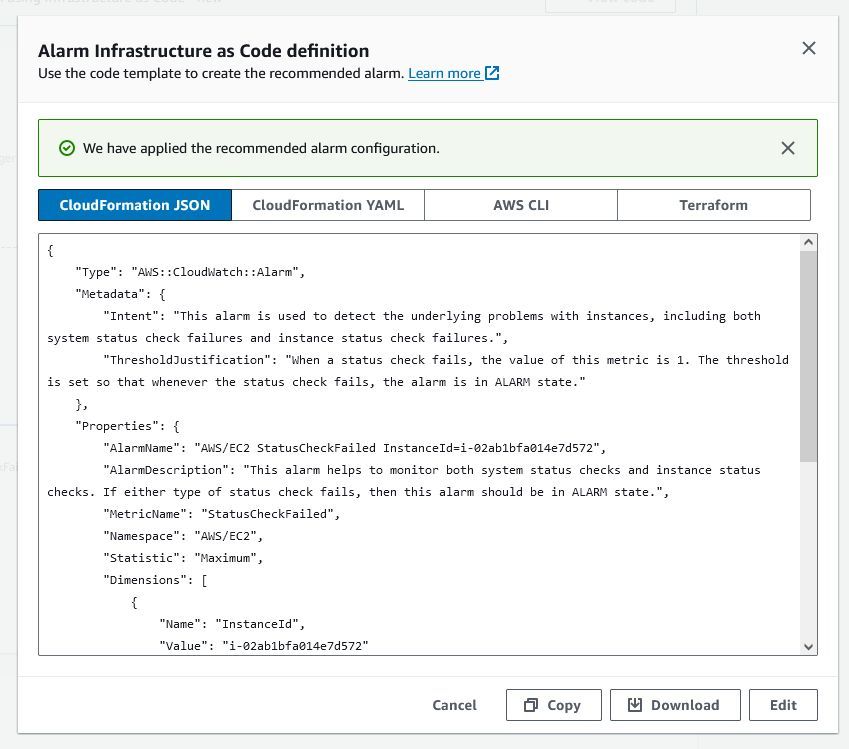Click the green checkmark icon in the banner
849x749 pixels.
(66, 147)
